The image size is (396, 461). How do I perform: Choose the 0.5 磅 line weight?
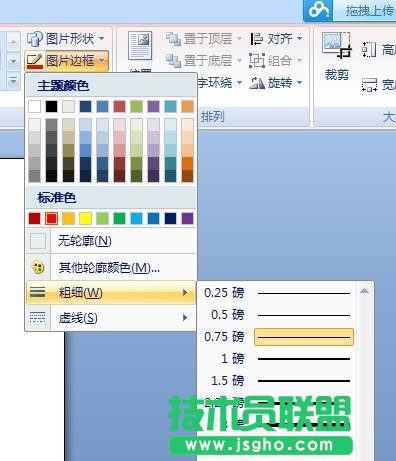point(277,315)
